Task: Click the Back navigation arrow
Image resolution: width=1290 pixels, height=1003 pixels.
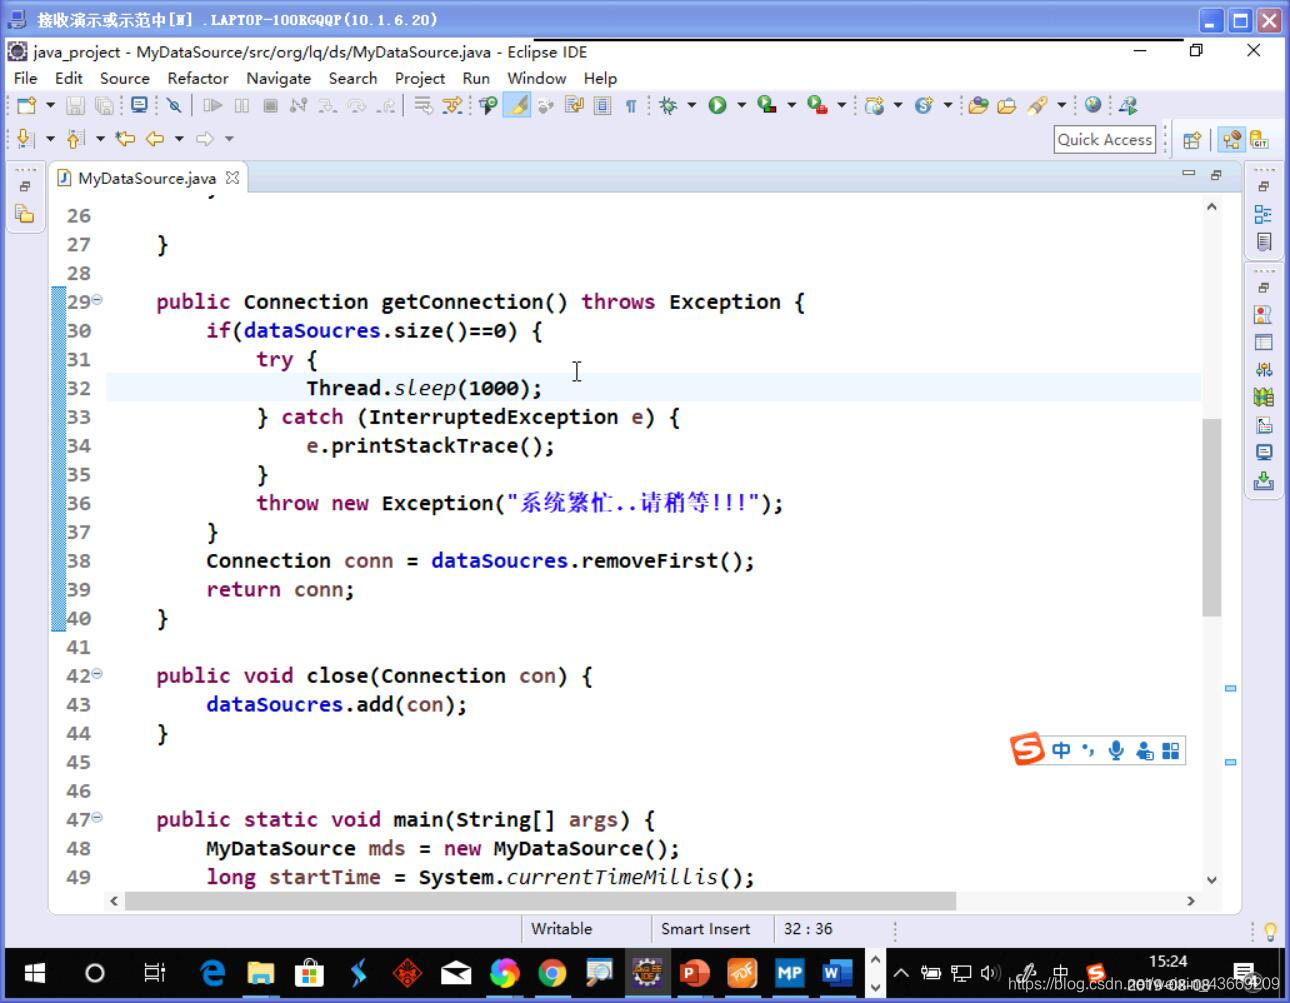Action: pos(155,139)
